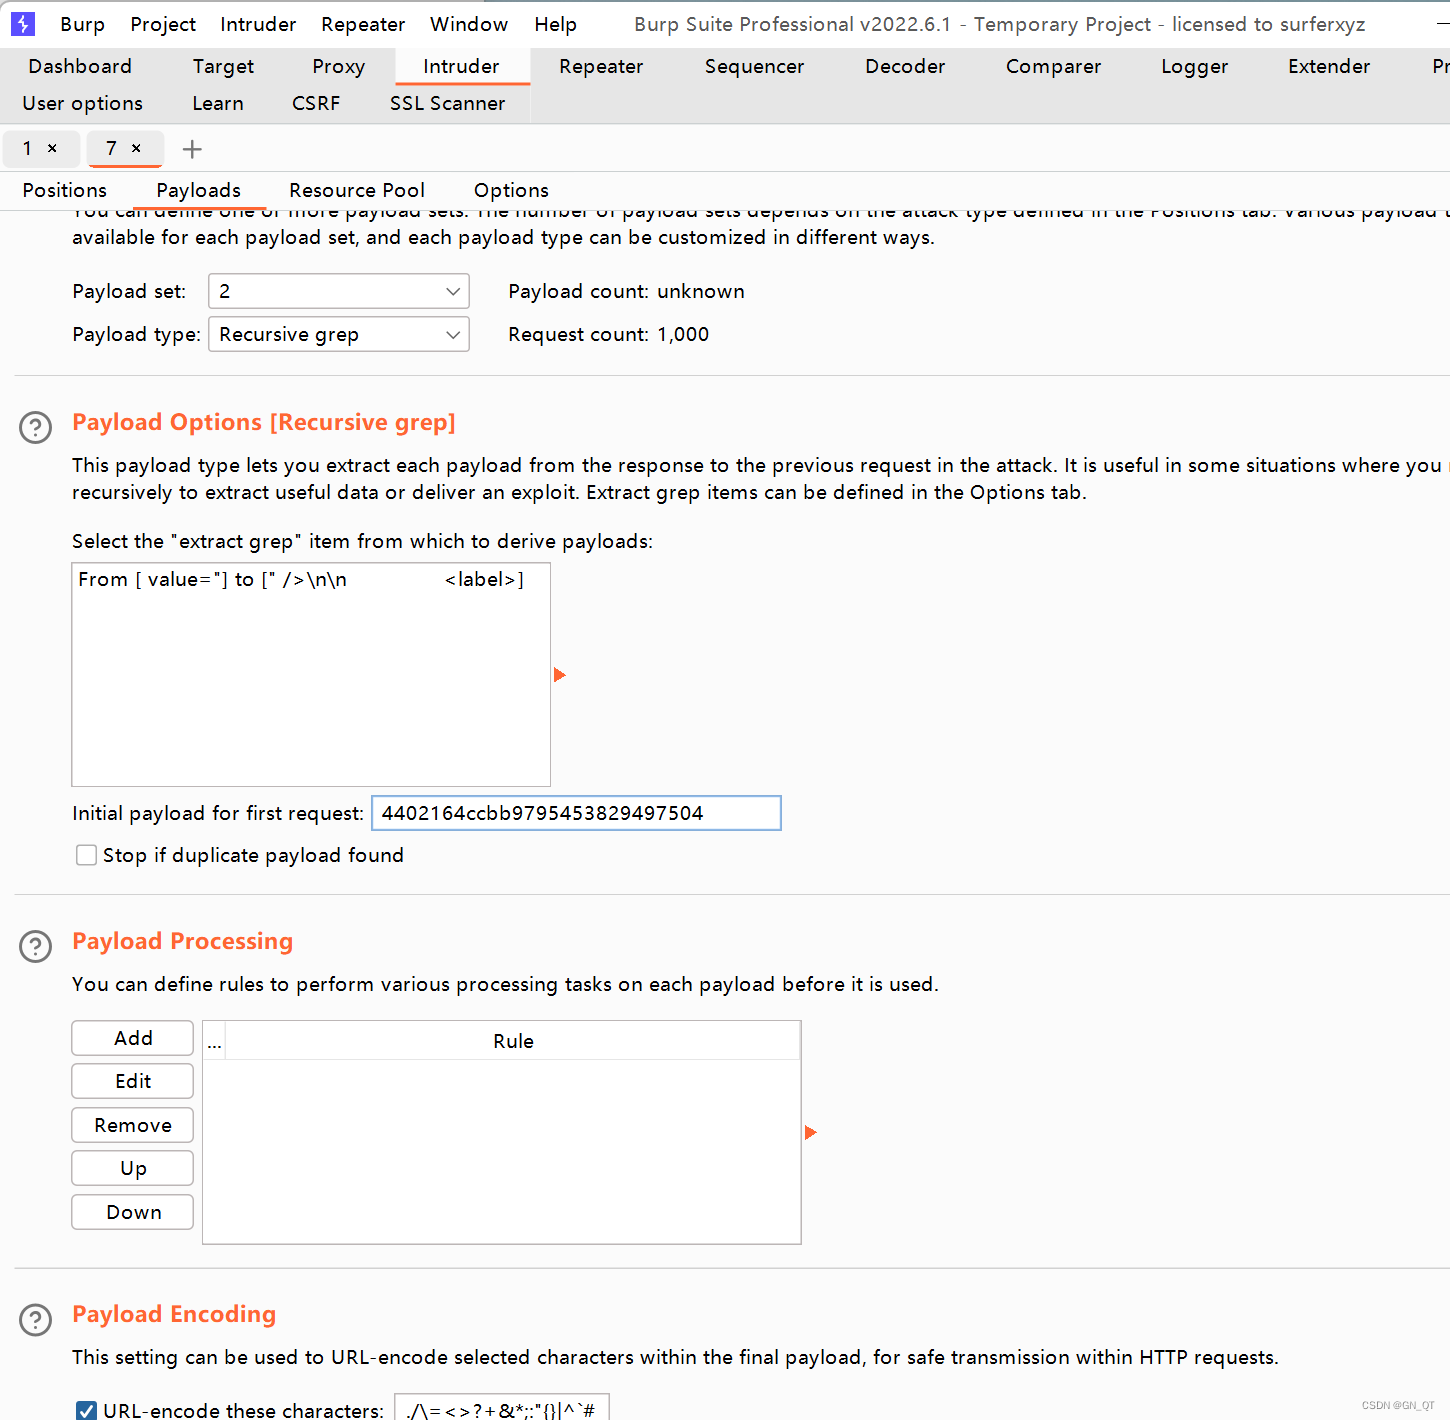The width and height of the screenshot is (1450, 1420).
Task: Click the 'Request count: 1,000' text
Action: tap(608, 334)
